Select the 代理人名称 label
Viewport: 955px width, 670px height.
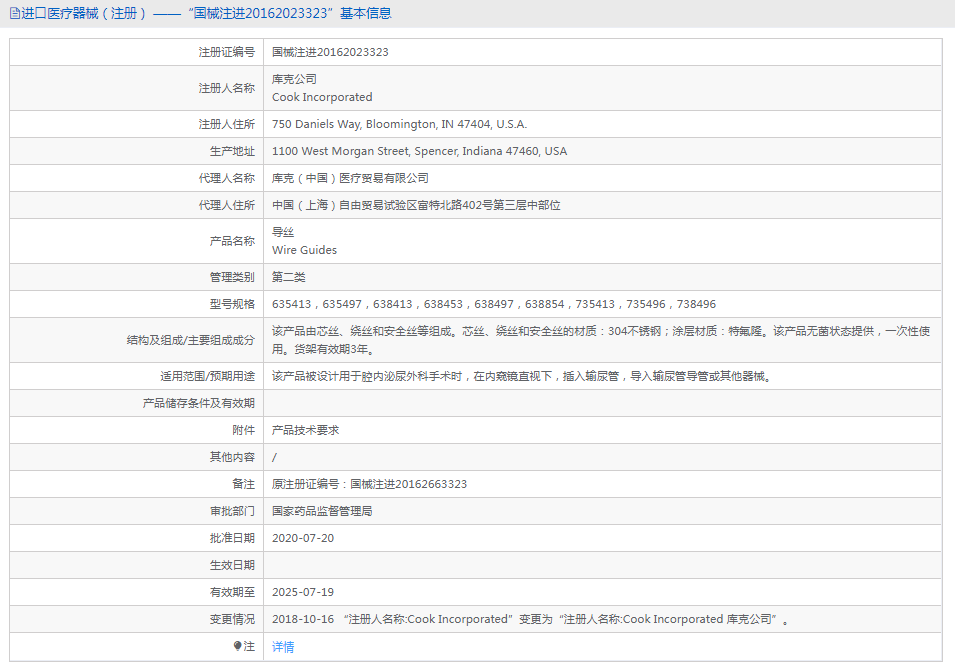[x=227, y=178]
